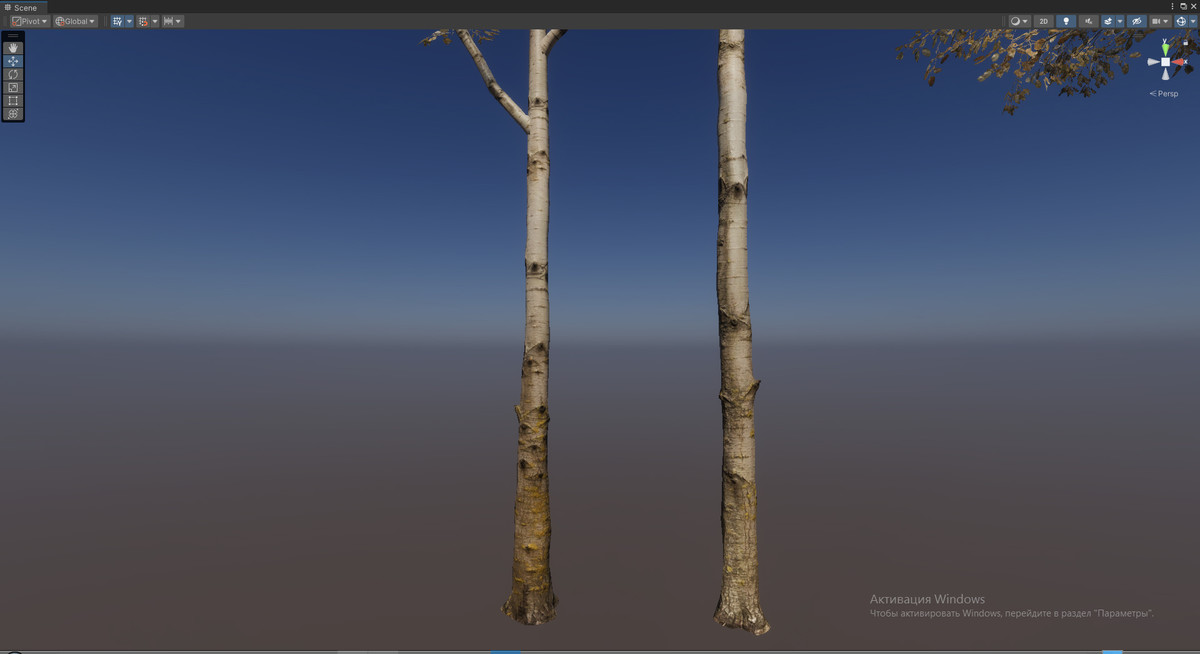Toggle grid visibility in Scene view

click(x=118, y=21)
